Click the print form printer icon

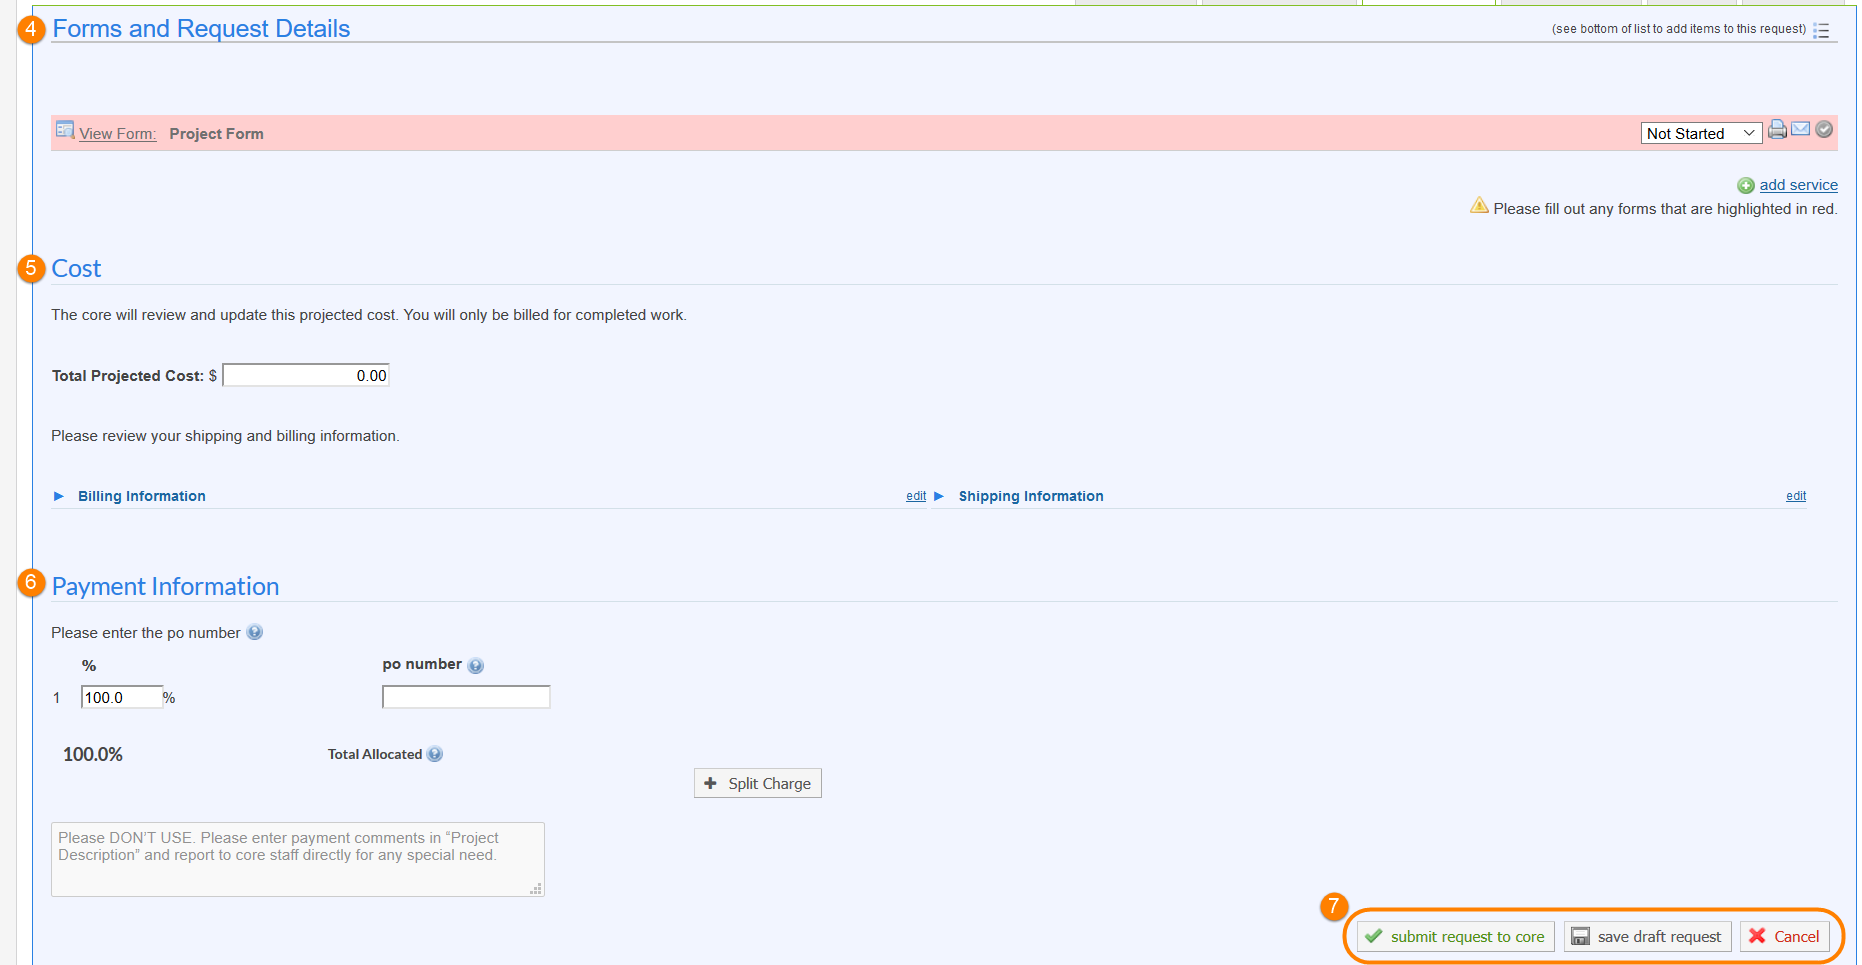(x=1777, y=130)
